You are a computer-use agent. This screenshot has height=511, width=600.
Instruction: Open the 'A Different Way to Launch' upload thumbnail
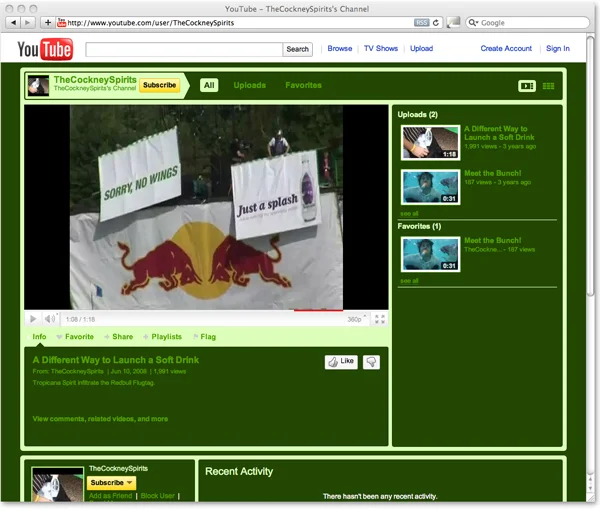point(430,142)
